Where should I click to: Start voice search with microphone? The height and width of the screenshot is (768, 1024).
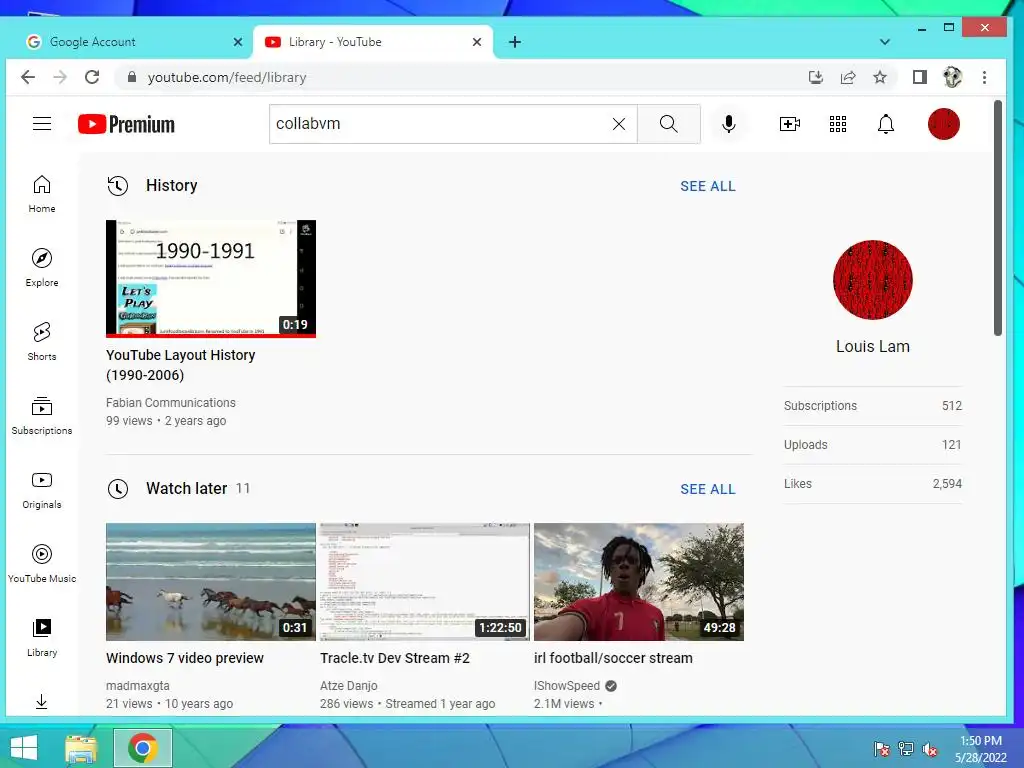click(x=729, y=124)
